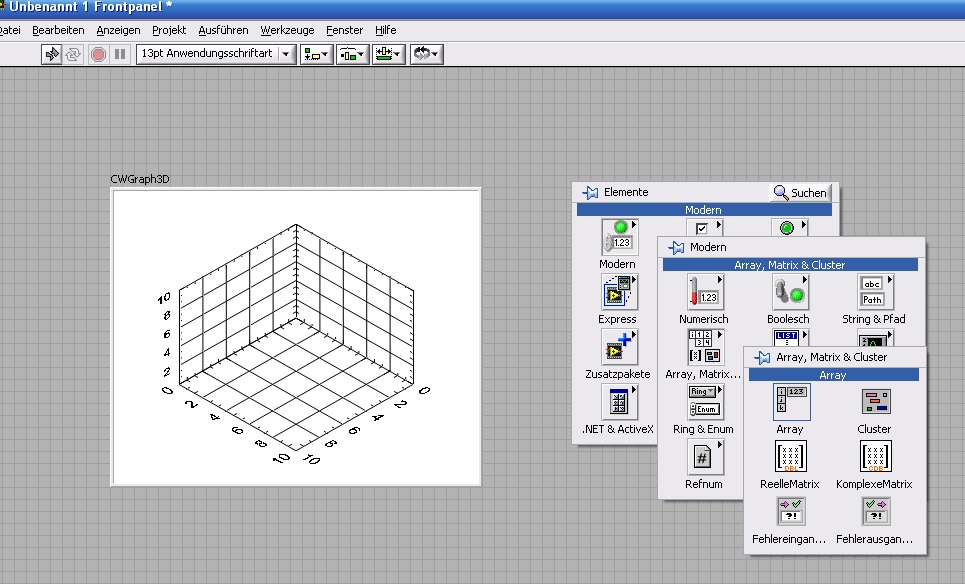Open the Projekt menu
965x584 pixels.
pos(169,30)
